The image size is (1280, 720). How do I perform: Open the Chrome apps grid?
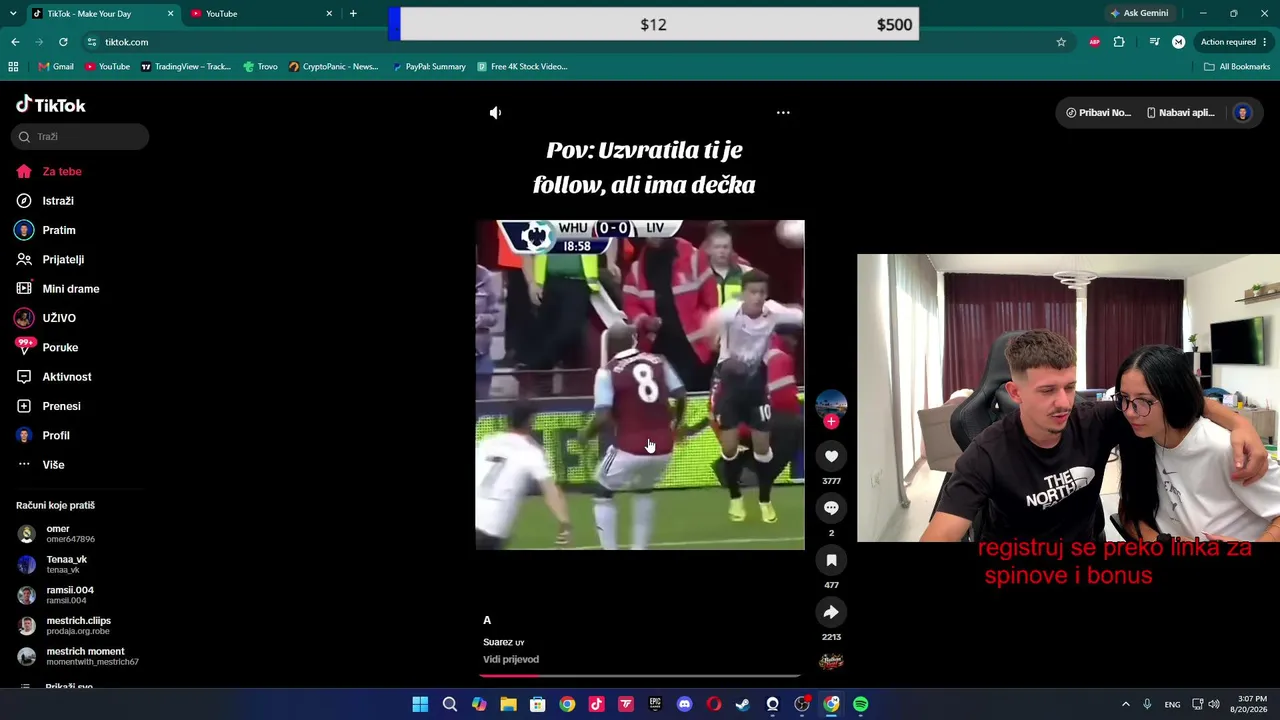13,67
